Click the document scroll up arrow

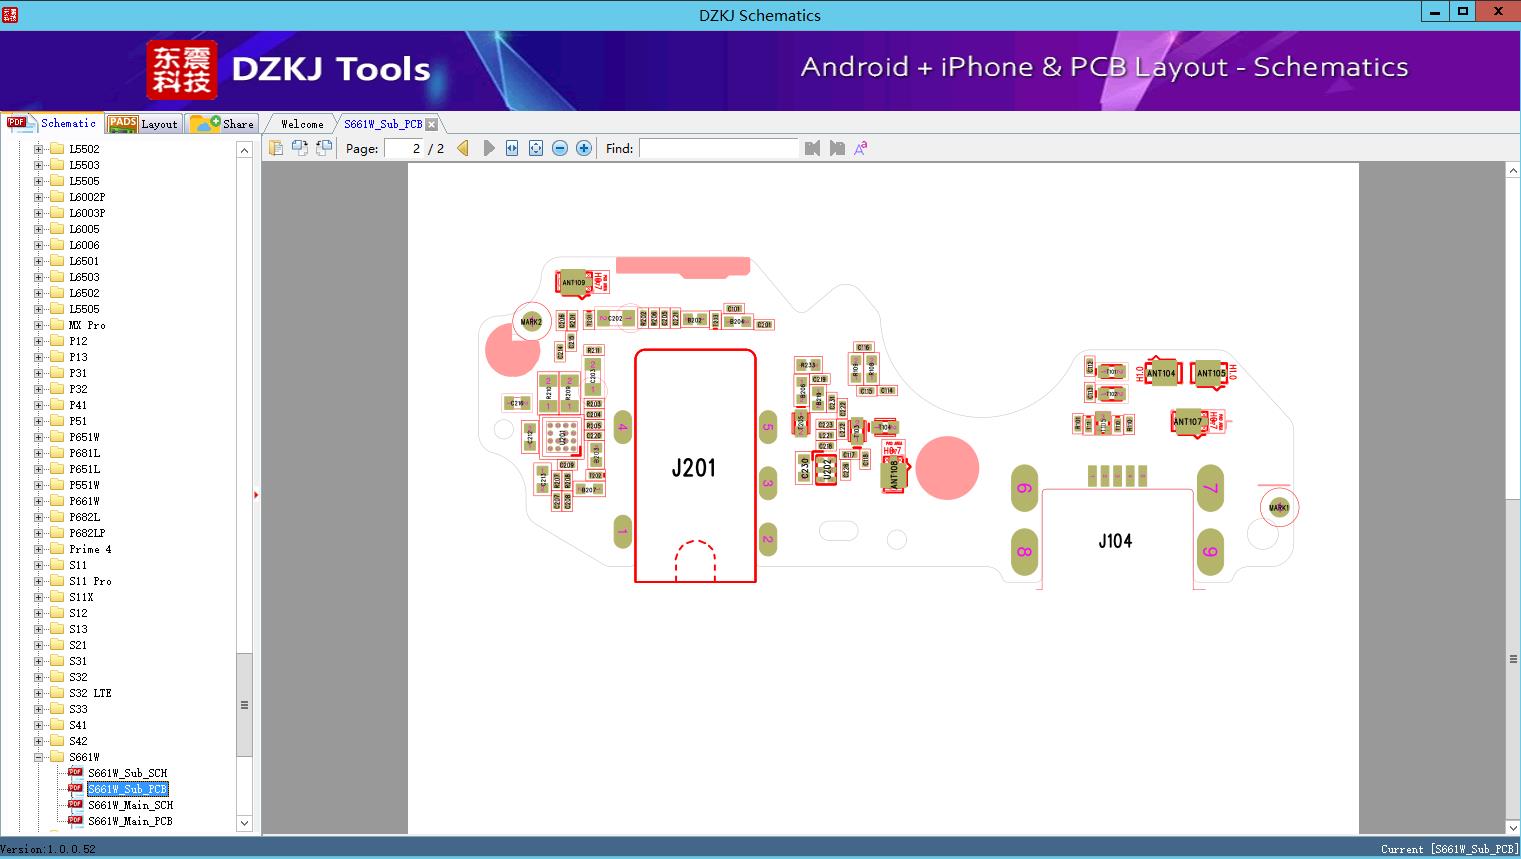(x=1513, y=171)
